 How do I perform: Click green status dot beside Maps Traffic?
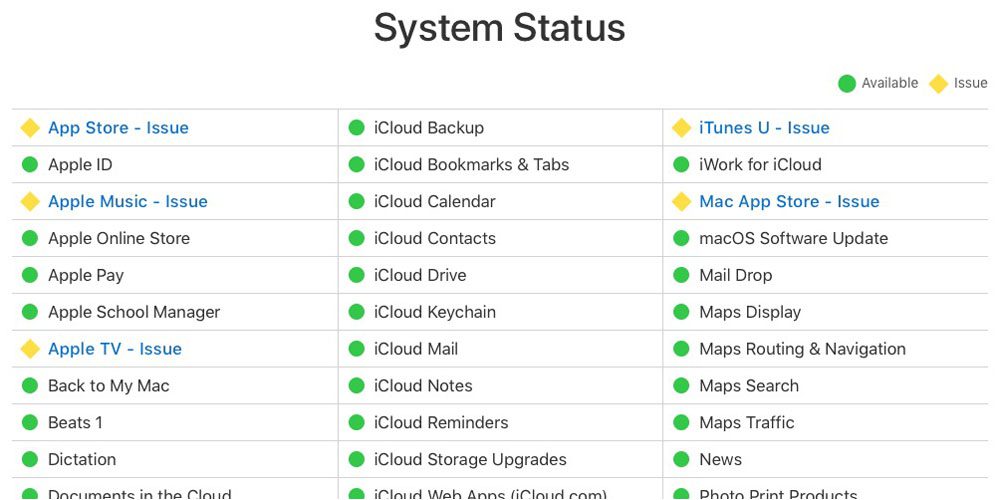click(x=681, y=422)
